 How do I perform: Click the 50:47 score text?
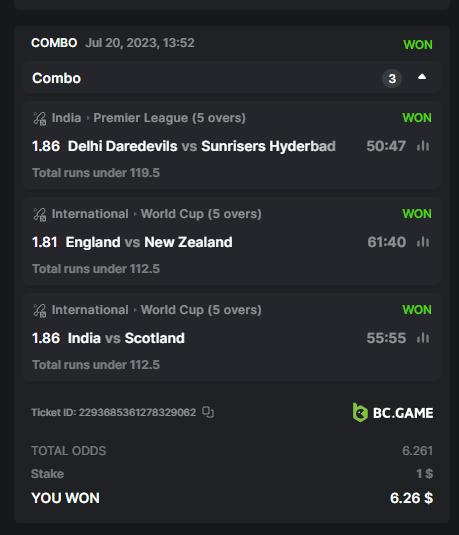click(386, 146)
